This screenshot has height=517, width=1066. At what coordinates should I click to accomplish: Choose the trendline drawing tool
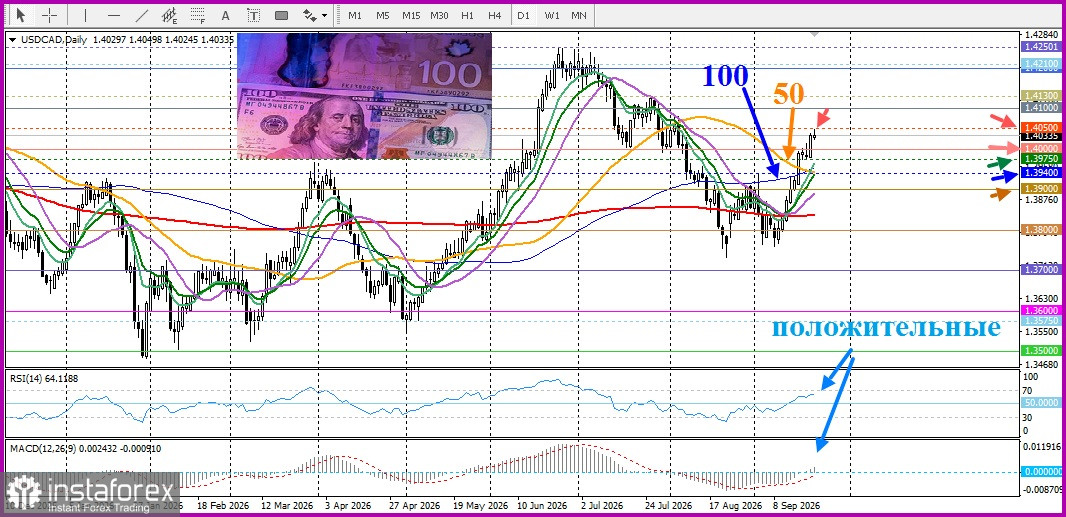(141, 15)
